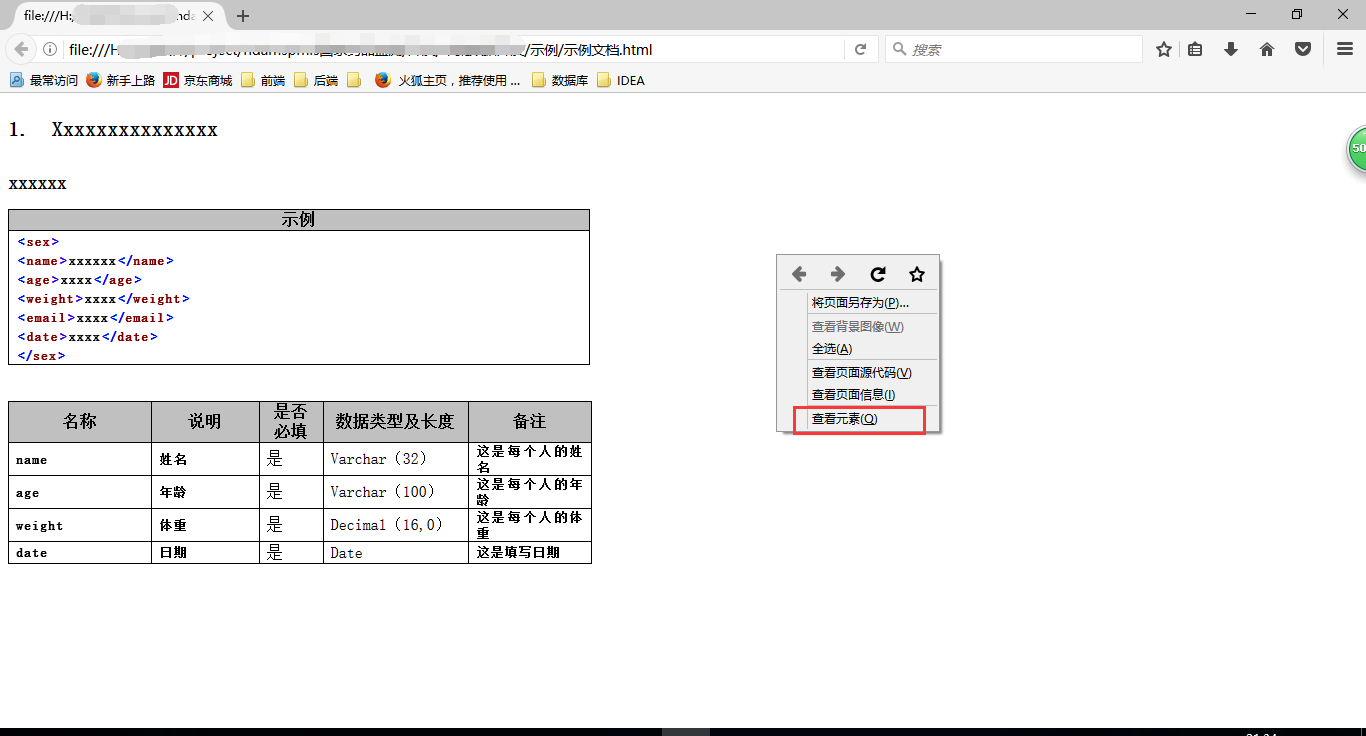Image resolution: width=1366 pixels, height=736 pixels.
Task: Select 查看页面源代码 in context menu
Action: click(859, 373)
